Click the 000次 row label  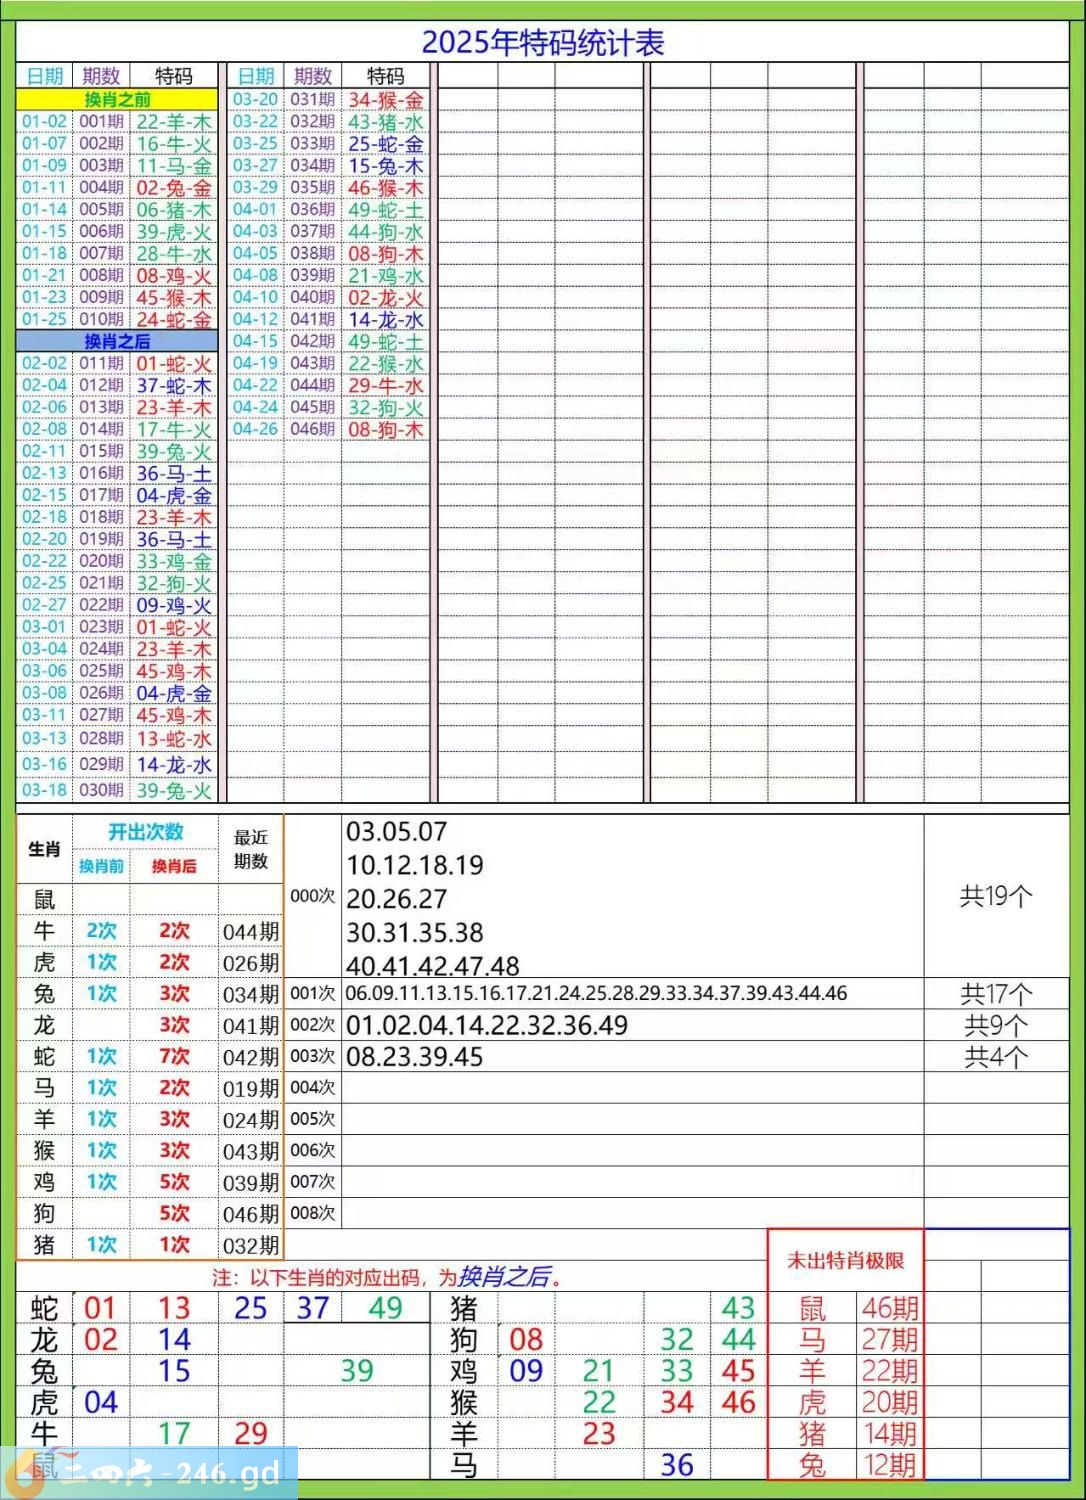[x=312, y=896]
